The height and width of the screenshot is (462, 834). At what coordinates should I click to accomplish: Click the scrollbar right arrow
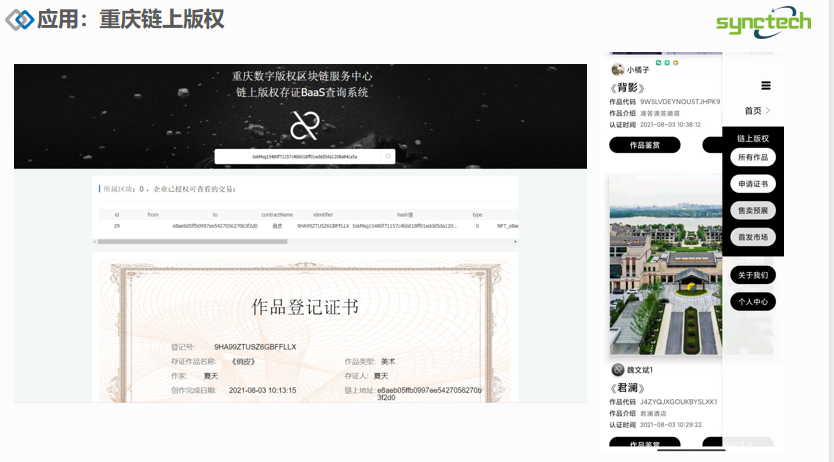click(515, 241)
